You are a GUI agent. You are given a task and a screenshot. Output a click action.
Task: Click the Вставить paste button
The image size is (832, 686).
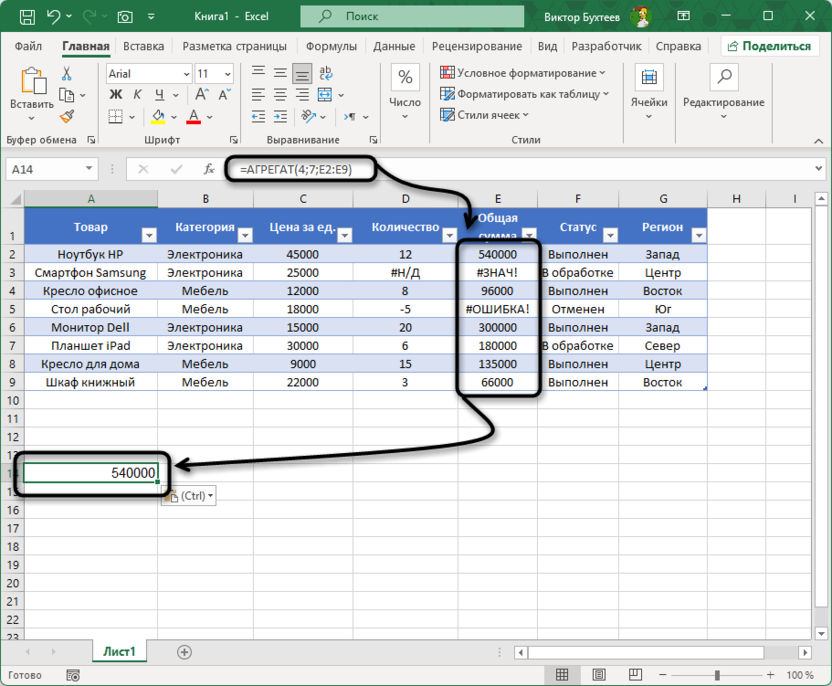32,90
